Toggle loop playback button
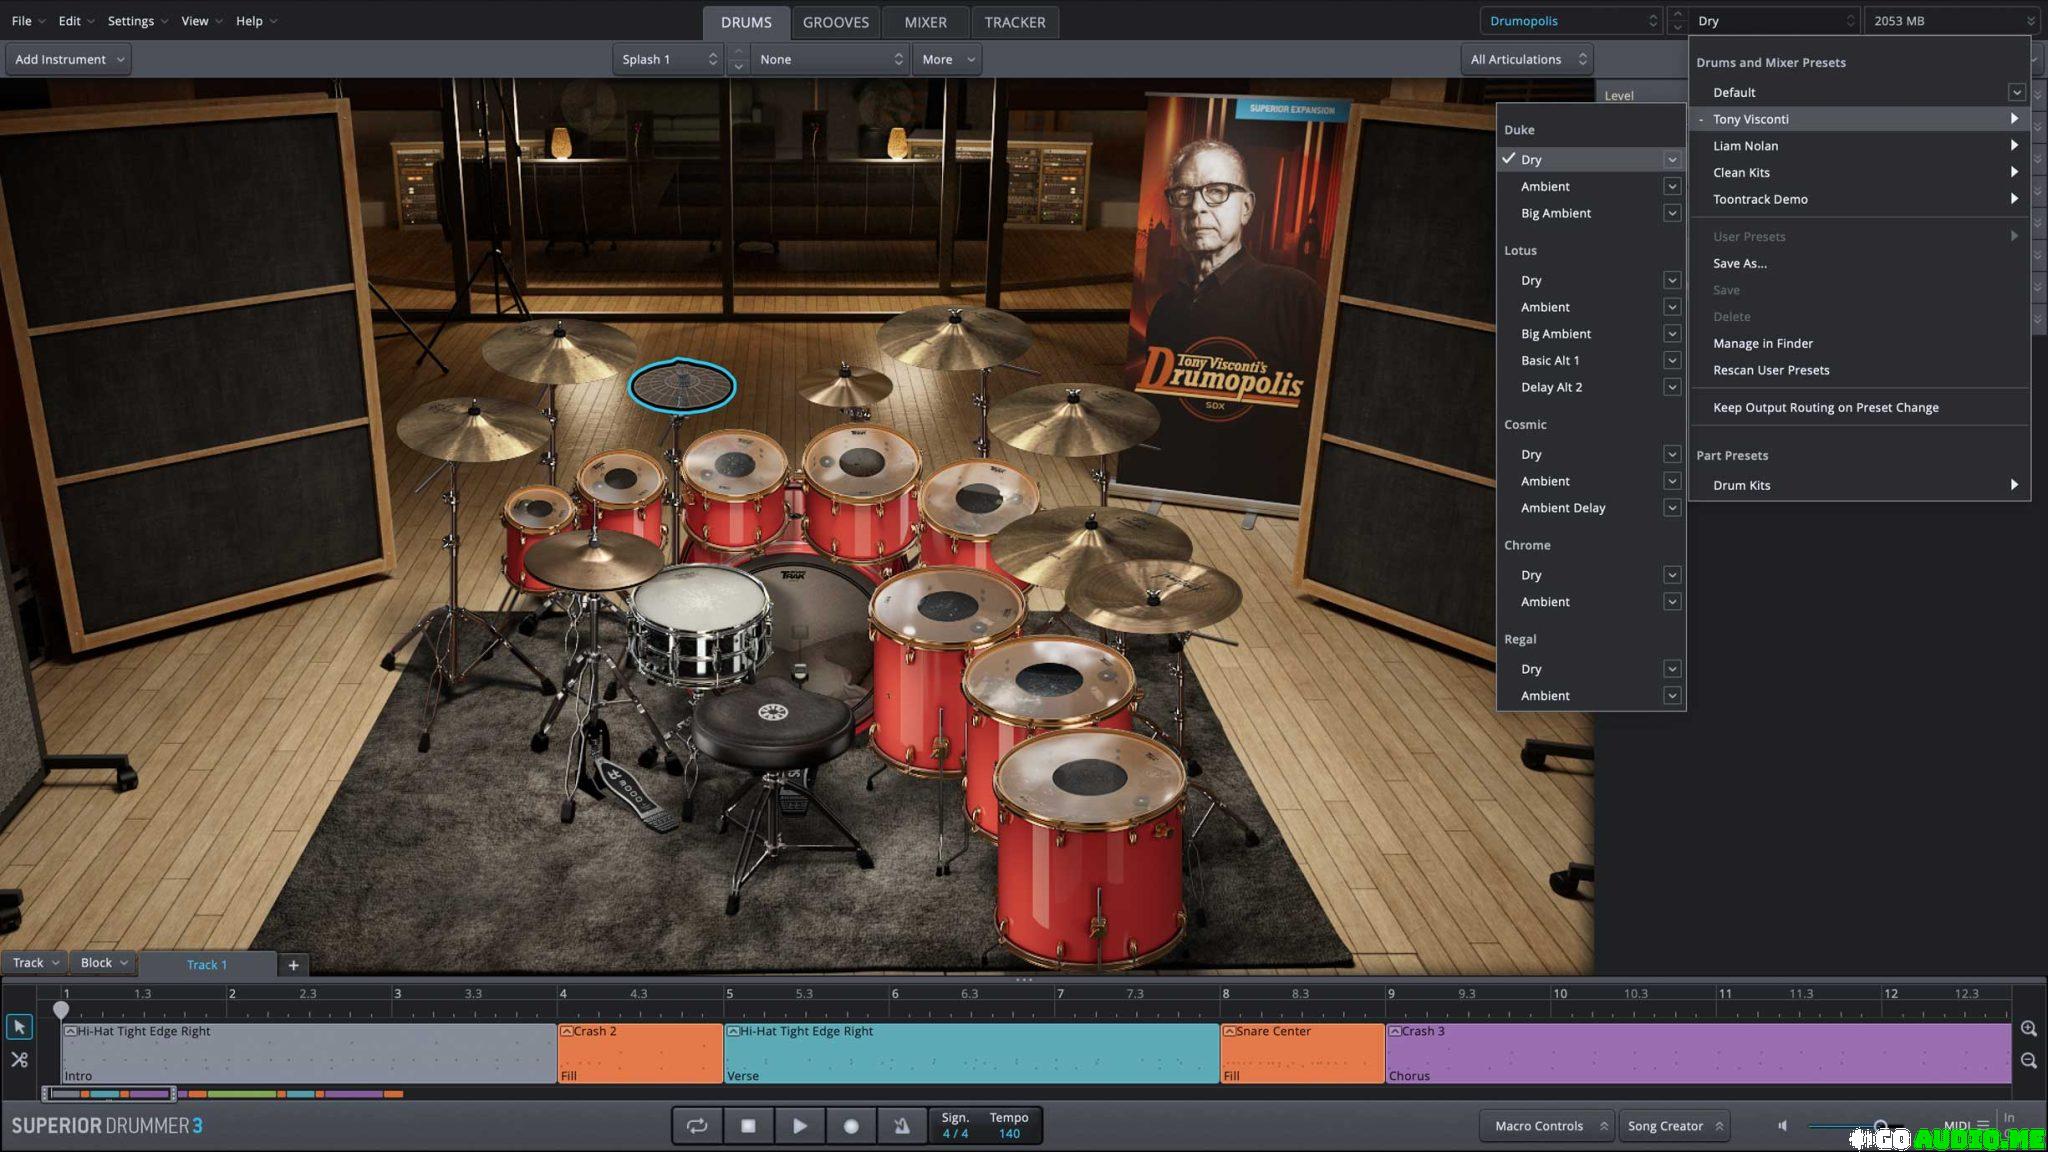The width and height of the screenshot is (2048, 1152). (697, 1126)
